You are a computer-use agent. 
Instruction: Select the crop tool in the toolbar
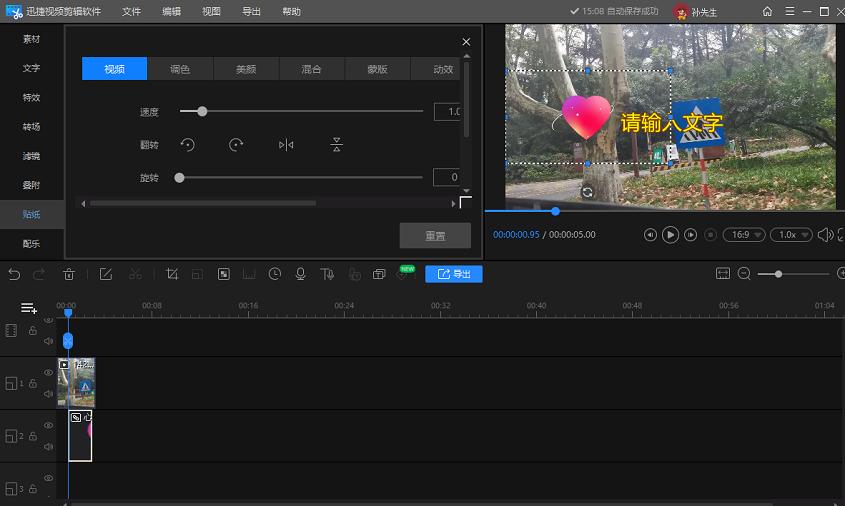[x=172, y=274]
